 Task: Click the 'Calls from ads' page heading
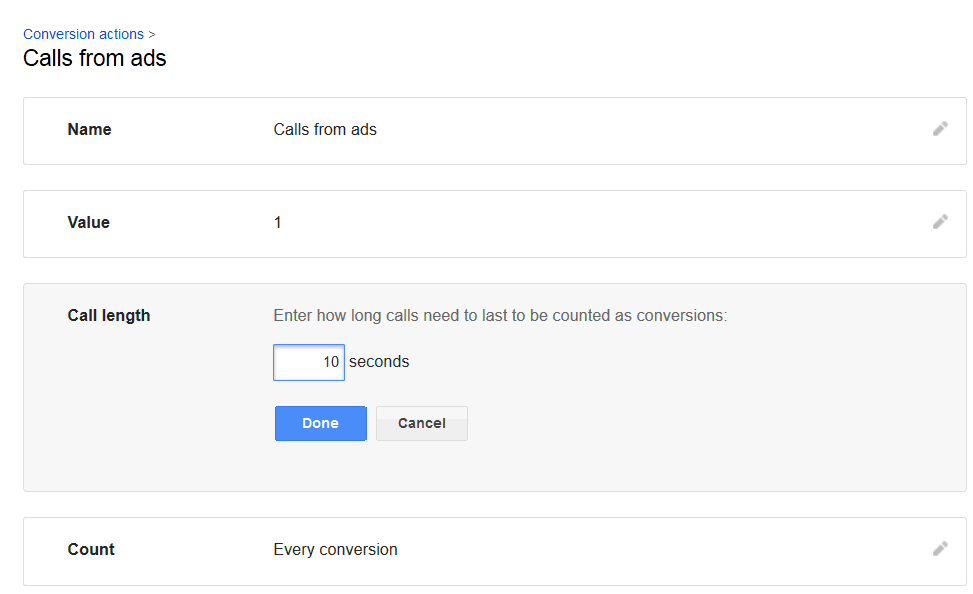95,58
